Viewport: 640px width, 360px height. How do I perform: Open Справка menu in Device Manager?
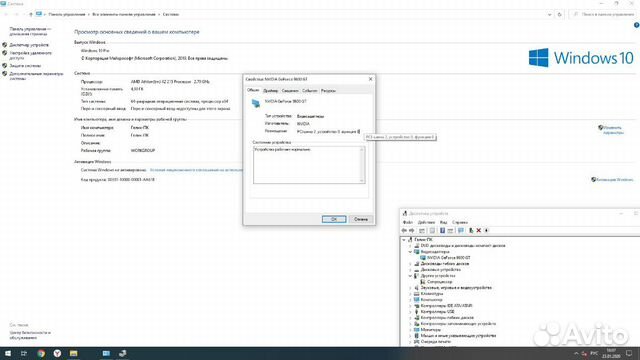pyautogui.click(x=460, y=222)
